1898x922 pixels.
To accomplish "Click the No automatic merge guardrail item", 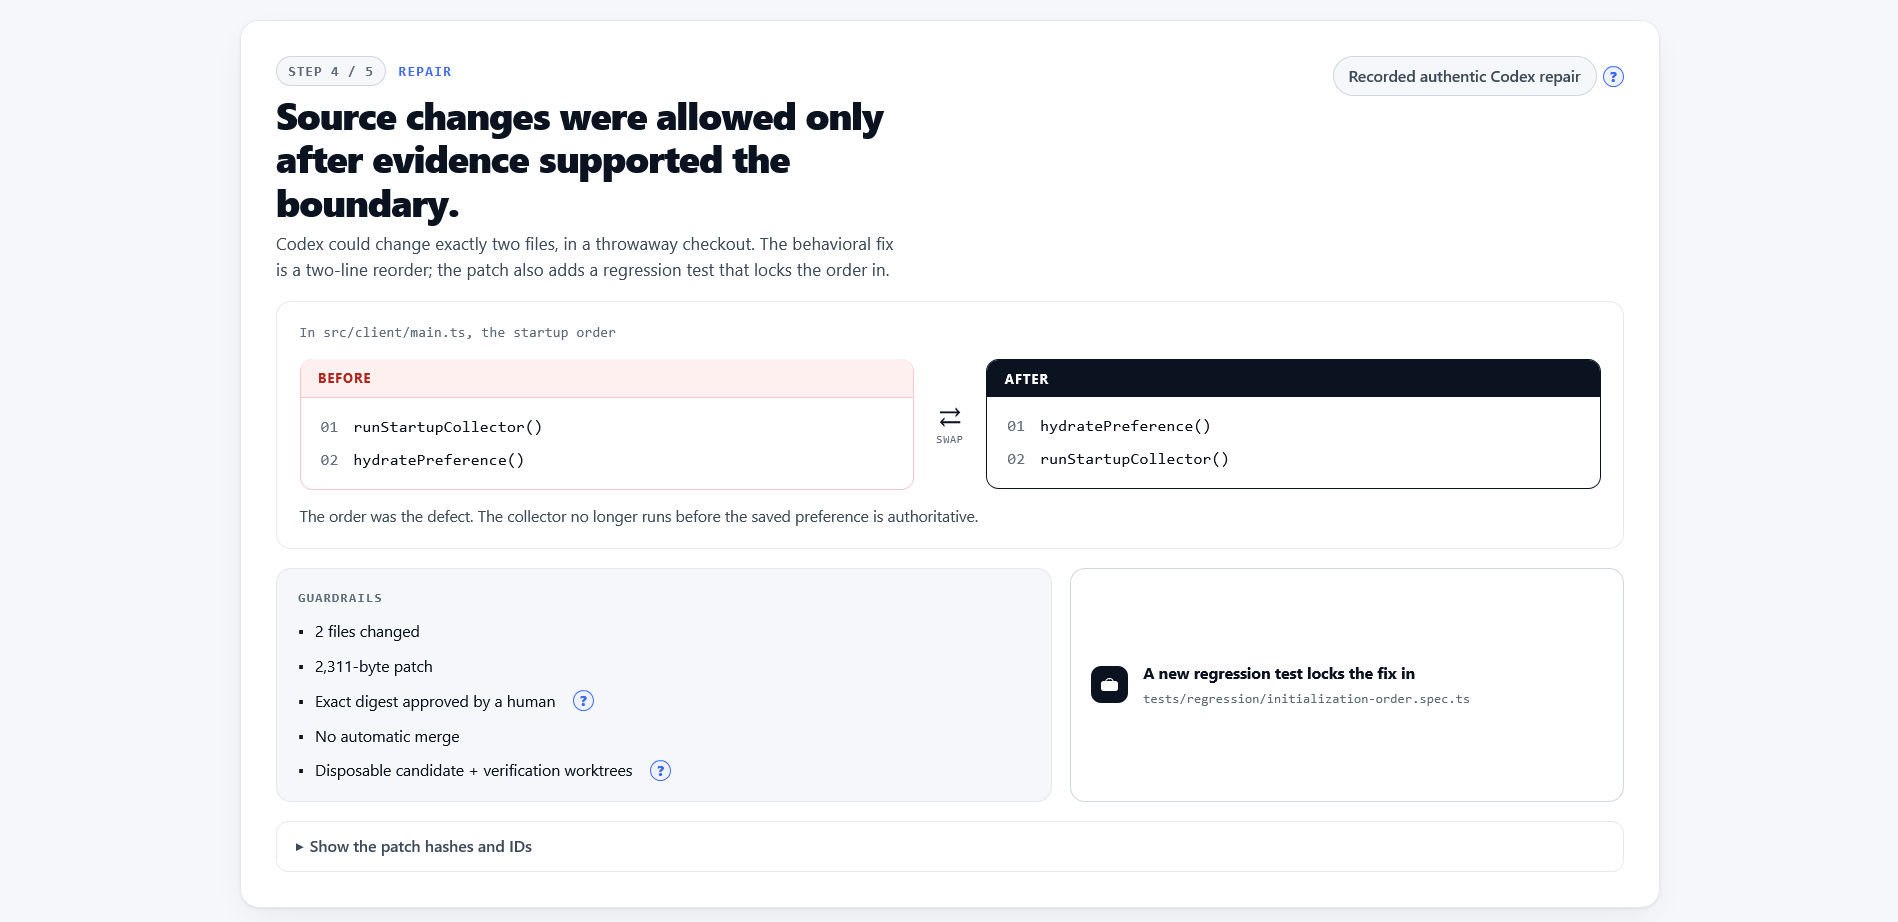I will click(x=387, y=737).
